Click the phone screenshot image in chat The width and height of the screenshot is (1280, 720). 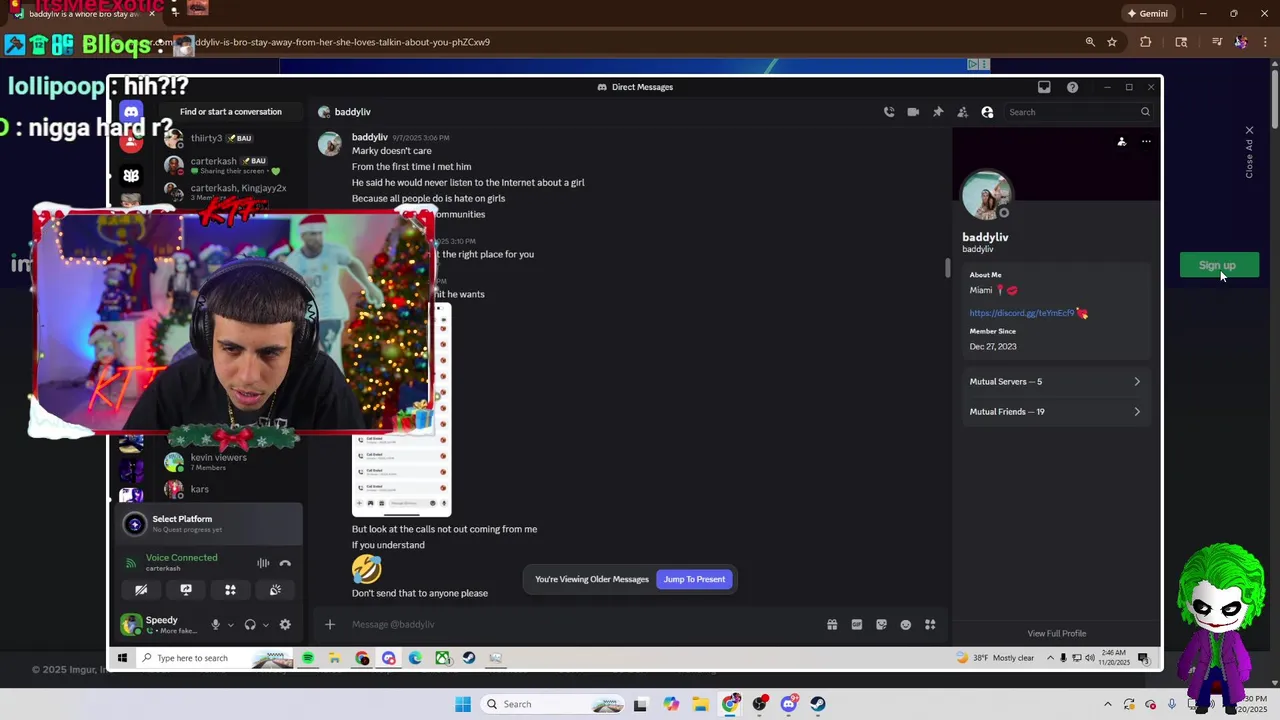coord(402,410)
